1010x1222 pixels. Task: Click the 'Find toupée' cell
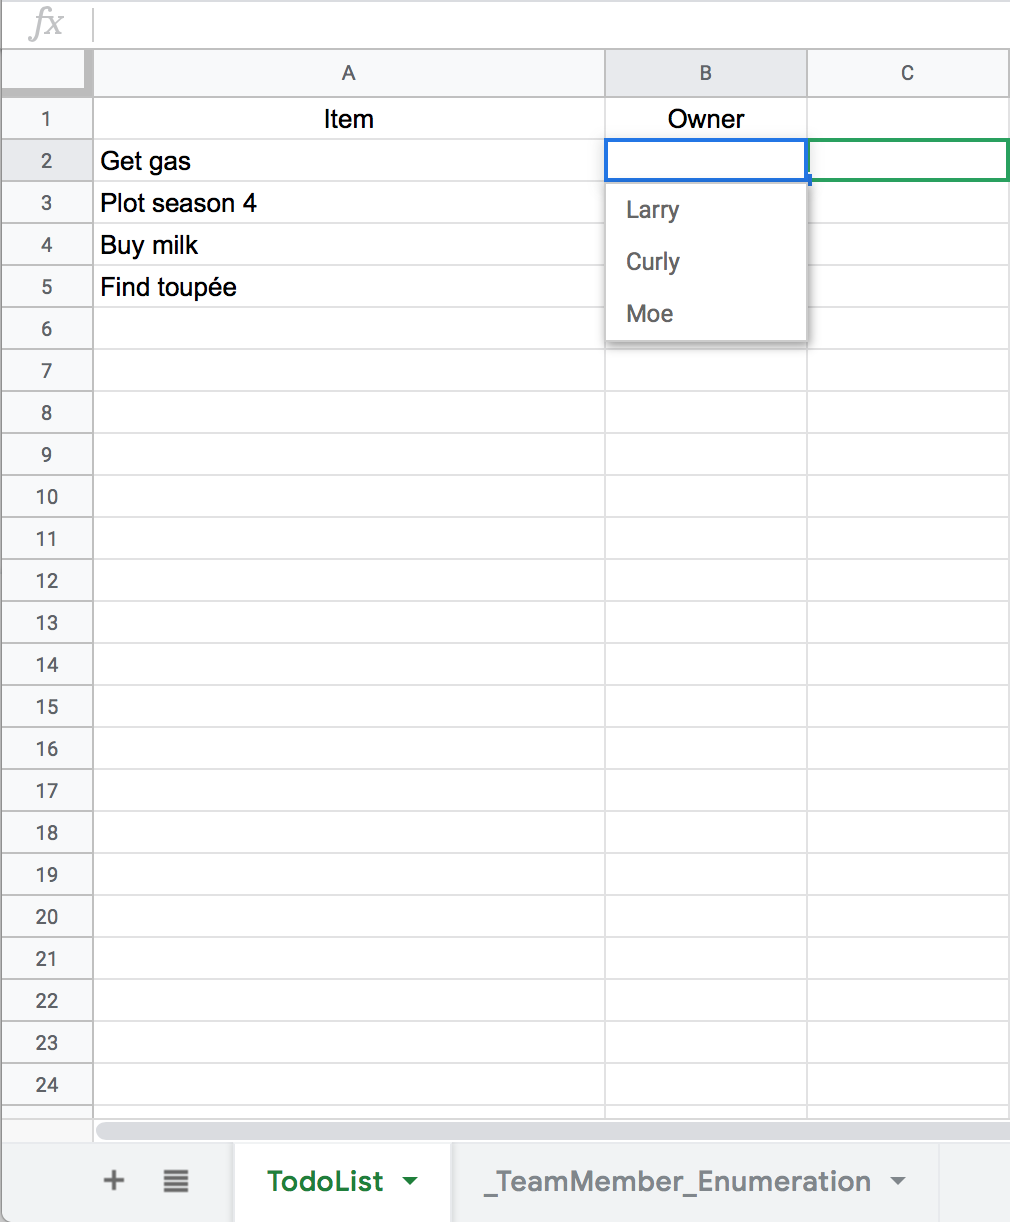point(348,287)
